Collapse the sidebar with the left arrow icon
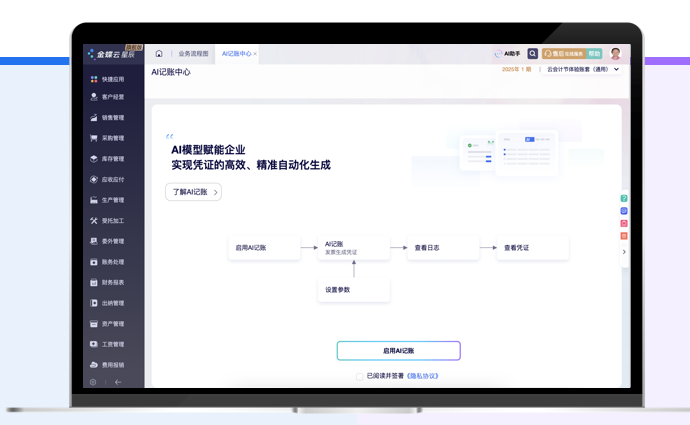690x425 pixels. click(118, 382)
